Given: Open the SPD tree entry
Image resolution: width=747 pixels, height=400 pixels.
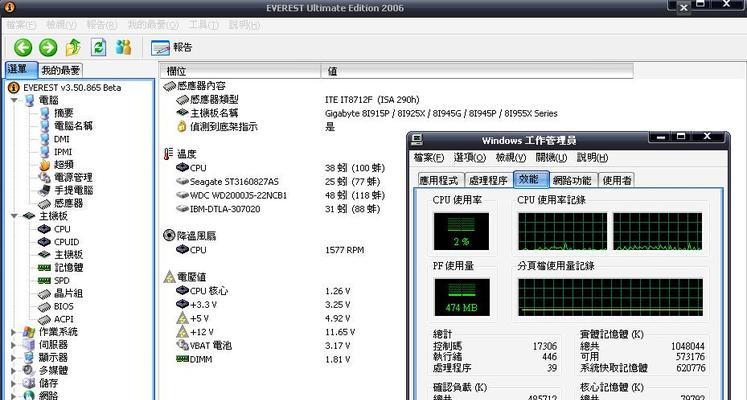Looking at the screenshot, I should (x=54, y=280).
